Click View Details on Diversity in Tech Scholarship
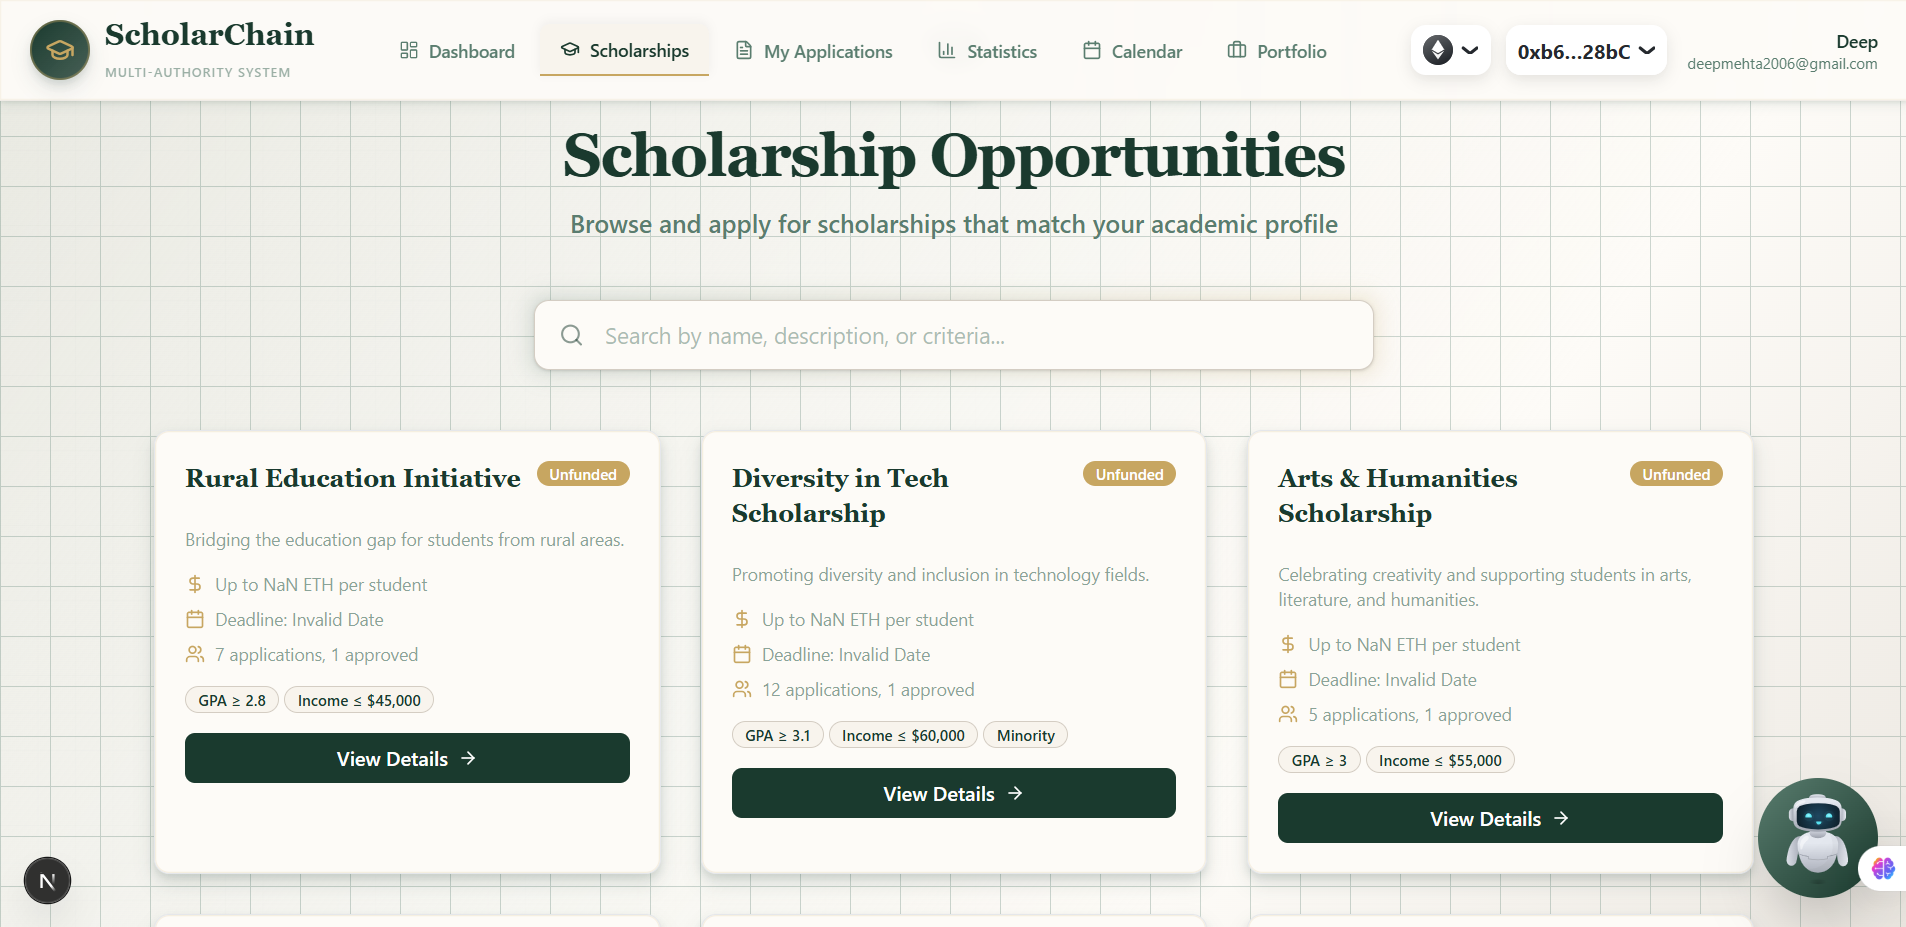The width and height of the screenshot is (1906, 927). pos(953,793)
